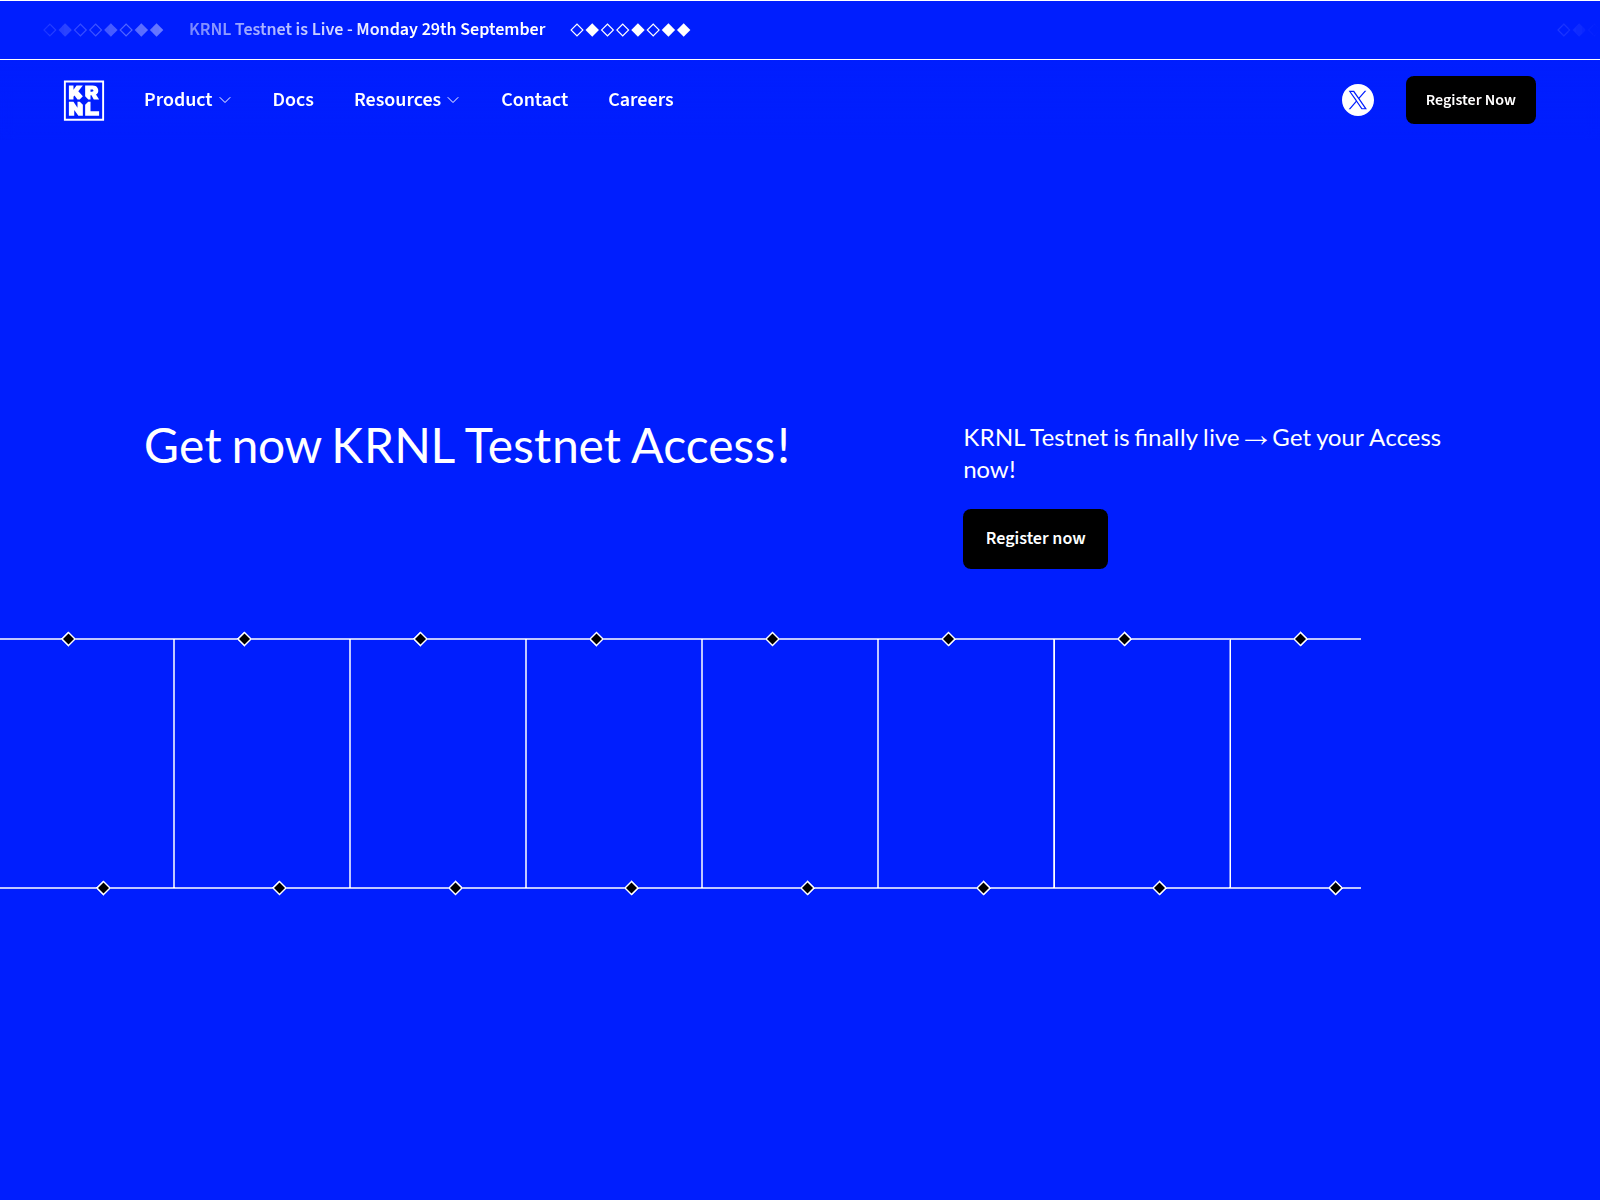Click the KRNL logo in the header
Viewport: 1600px width, 1200px height.
click(83, 100)
